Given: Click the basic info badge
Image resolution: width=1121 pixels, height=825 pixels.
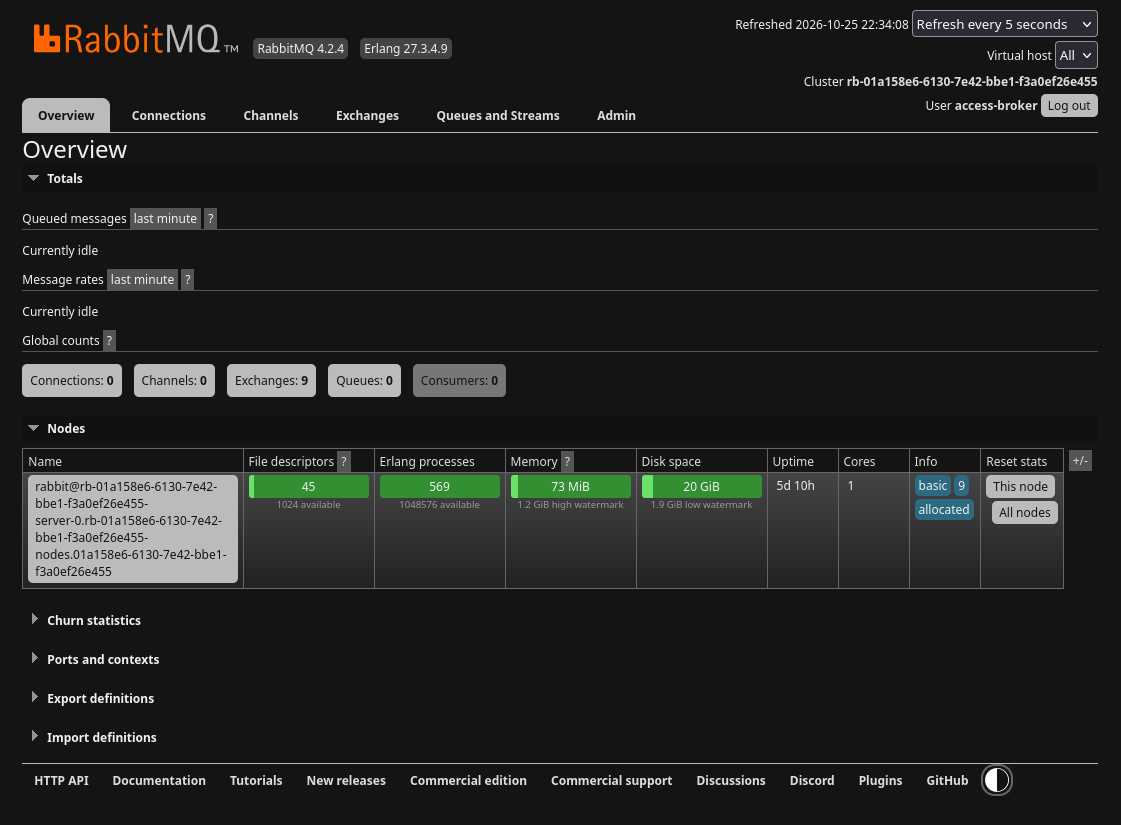Looking at the screenshot, I should pos(932,485).
